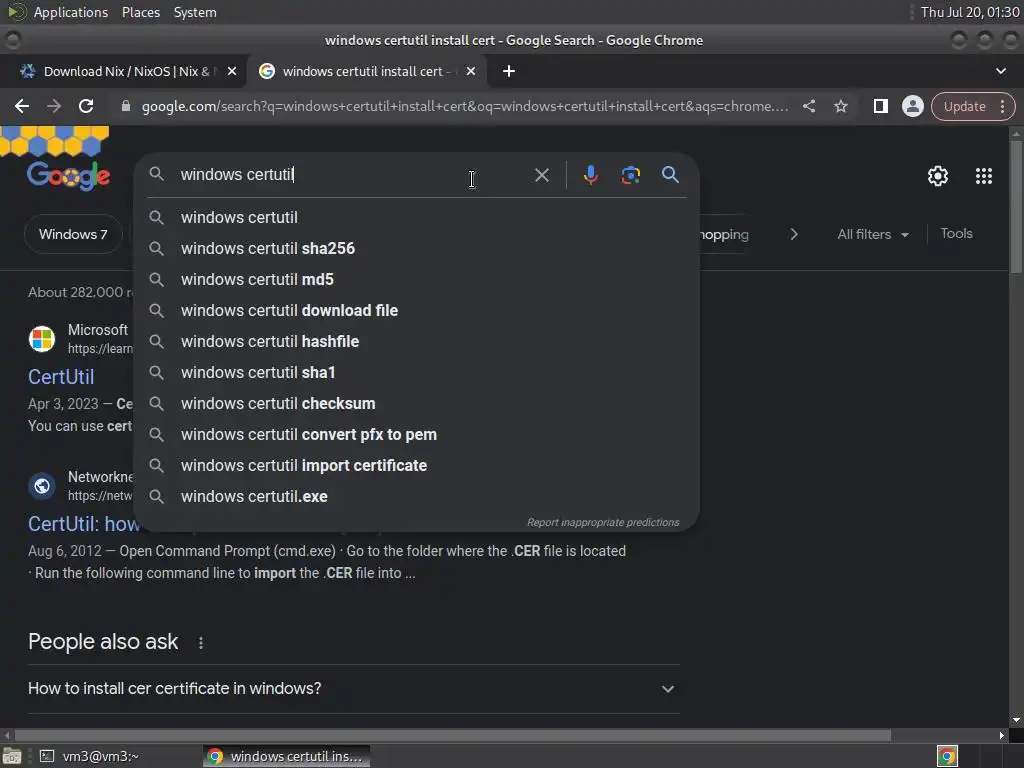Viewport: 1024px width, 768px height.
Task: Start voice search with microphone
Action: tap(590, 175)
